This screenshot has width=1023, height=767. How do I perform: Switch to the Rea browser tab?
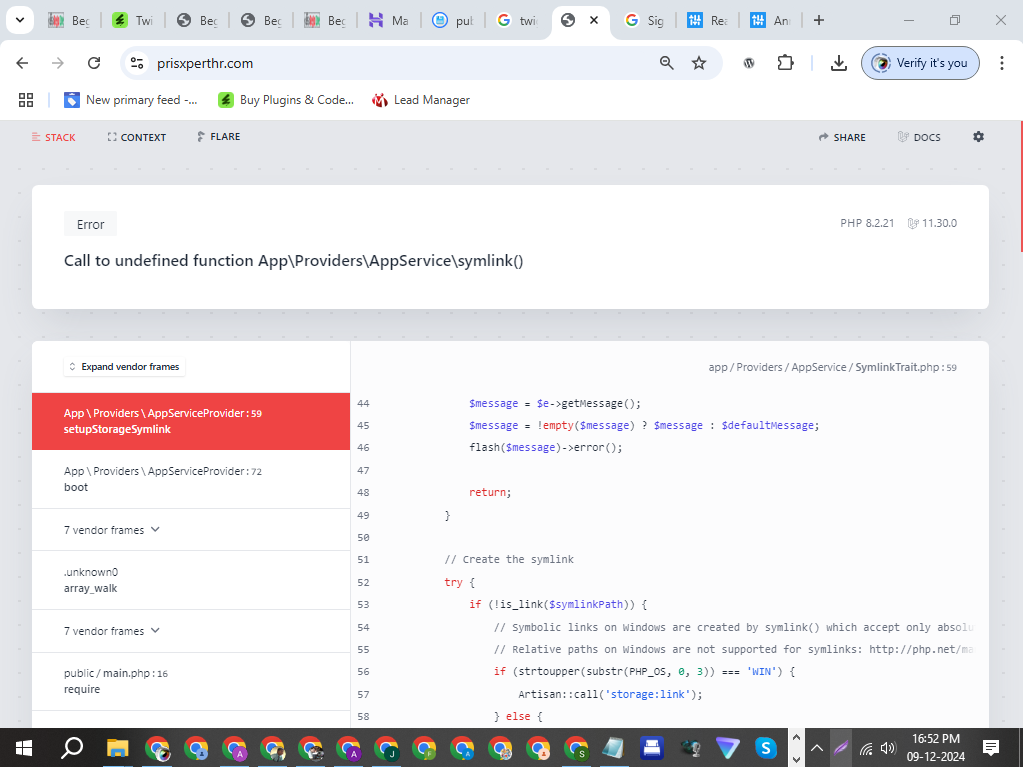point(708,20)
